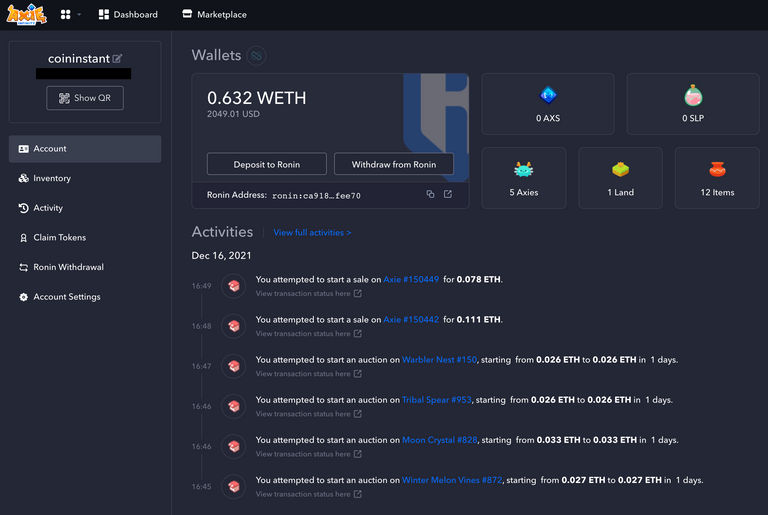
Task: View transaction status for Moon Crystal auction
Action: click(309, 454)
